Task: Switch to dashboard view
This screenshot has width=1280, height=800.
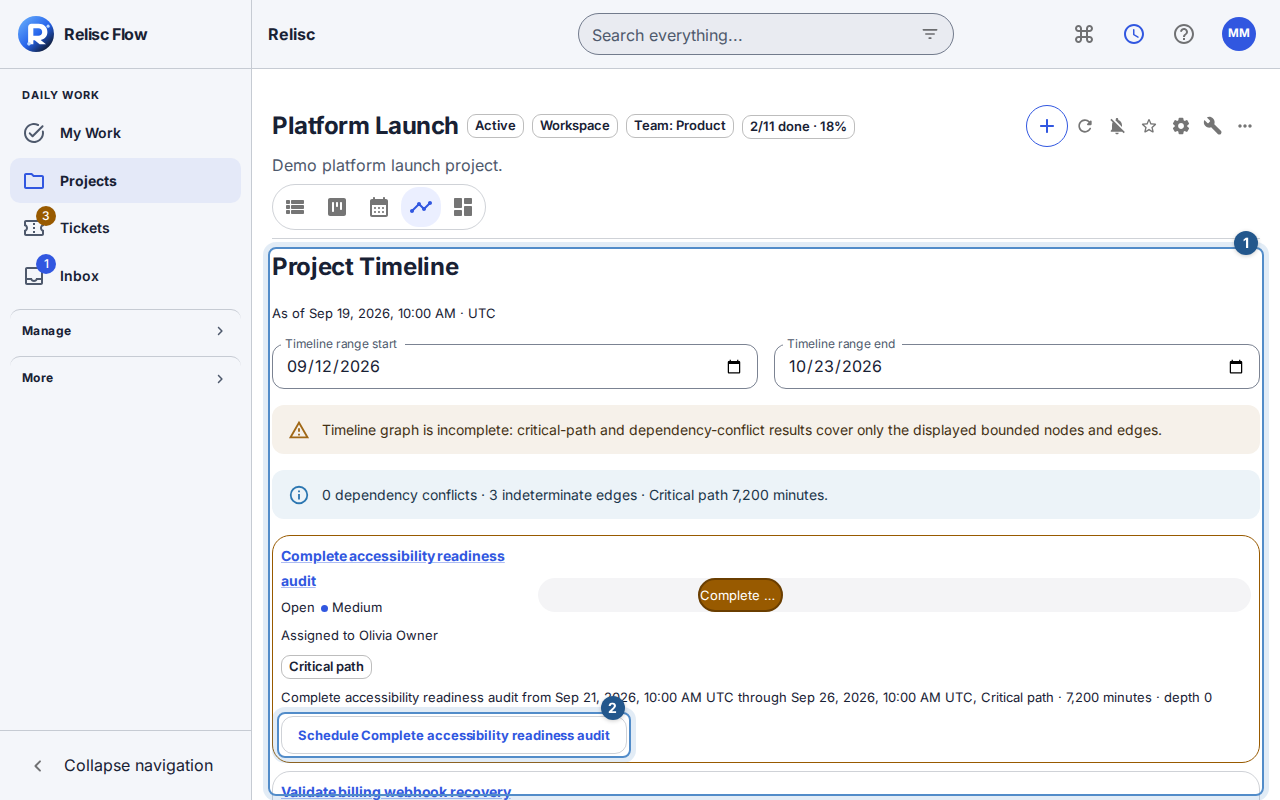Action: 463,207
